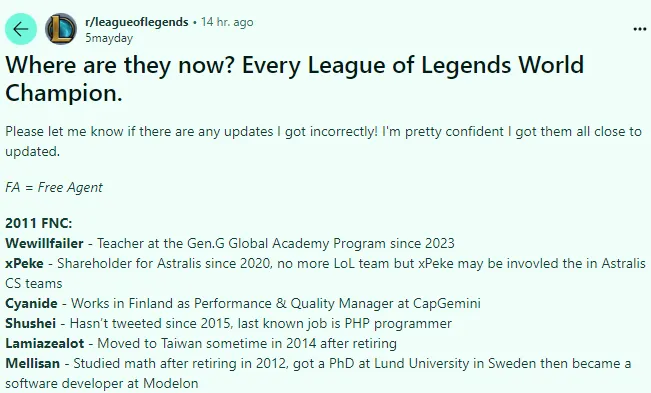Click the post title about World Champions
Screen dimensions: 651x393
pos(294,78)
